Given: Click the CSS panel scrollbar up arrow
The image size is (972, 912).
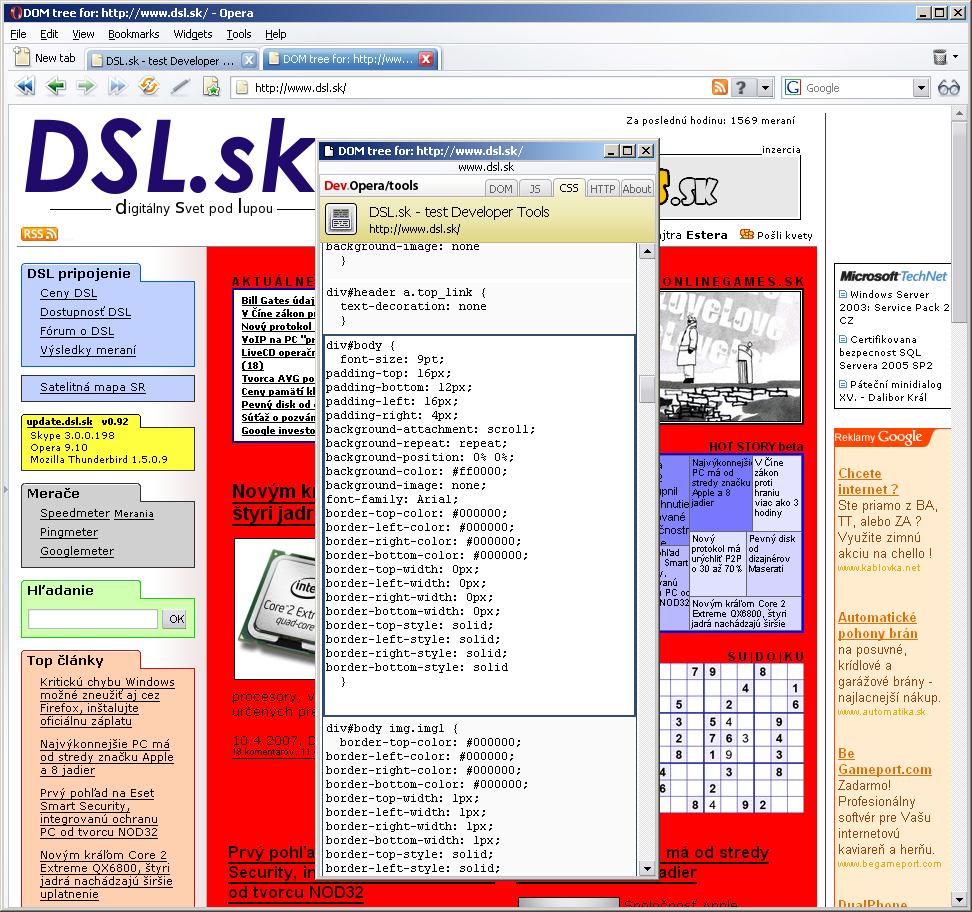Looking at the screenshot, I should click(x=647, y=251).
